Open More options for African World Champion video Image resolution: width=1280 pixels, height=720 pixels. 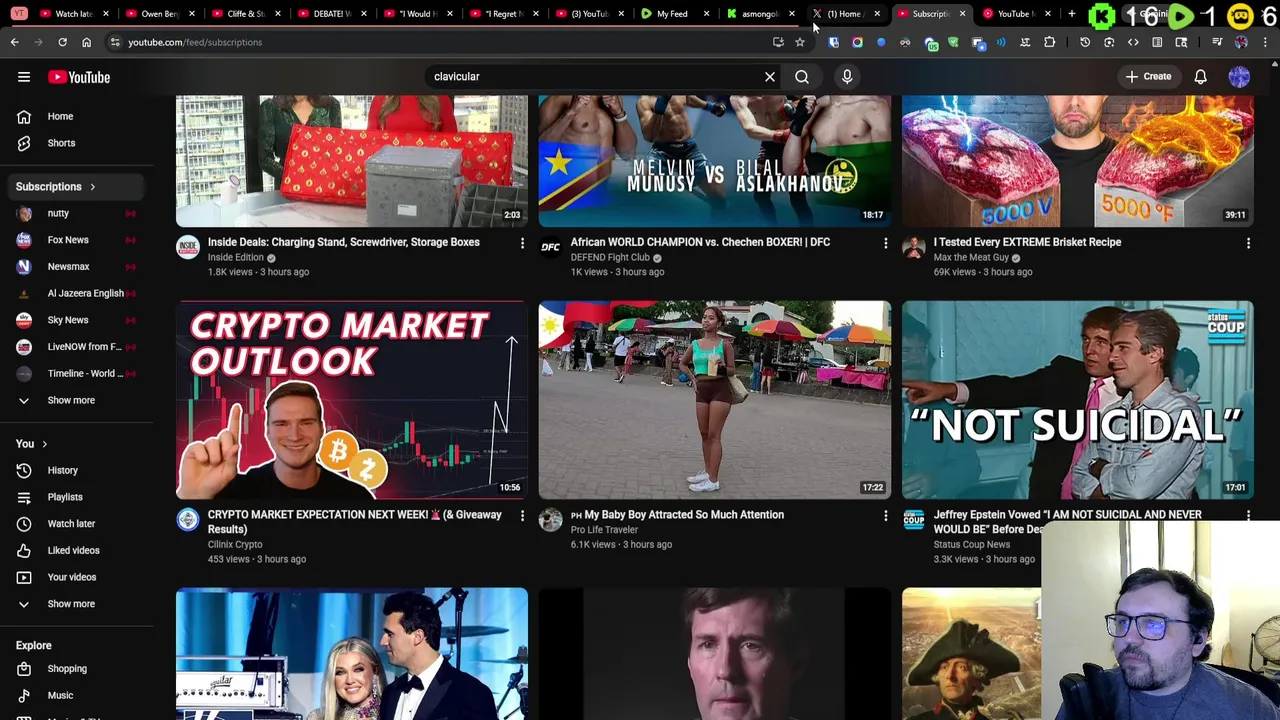(885, 243)
